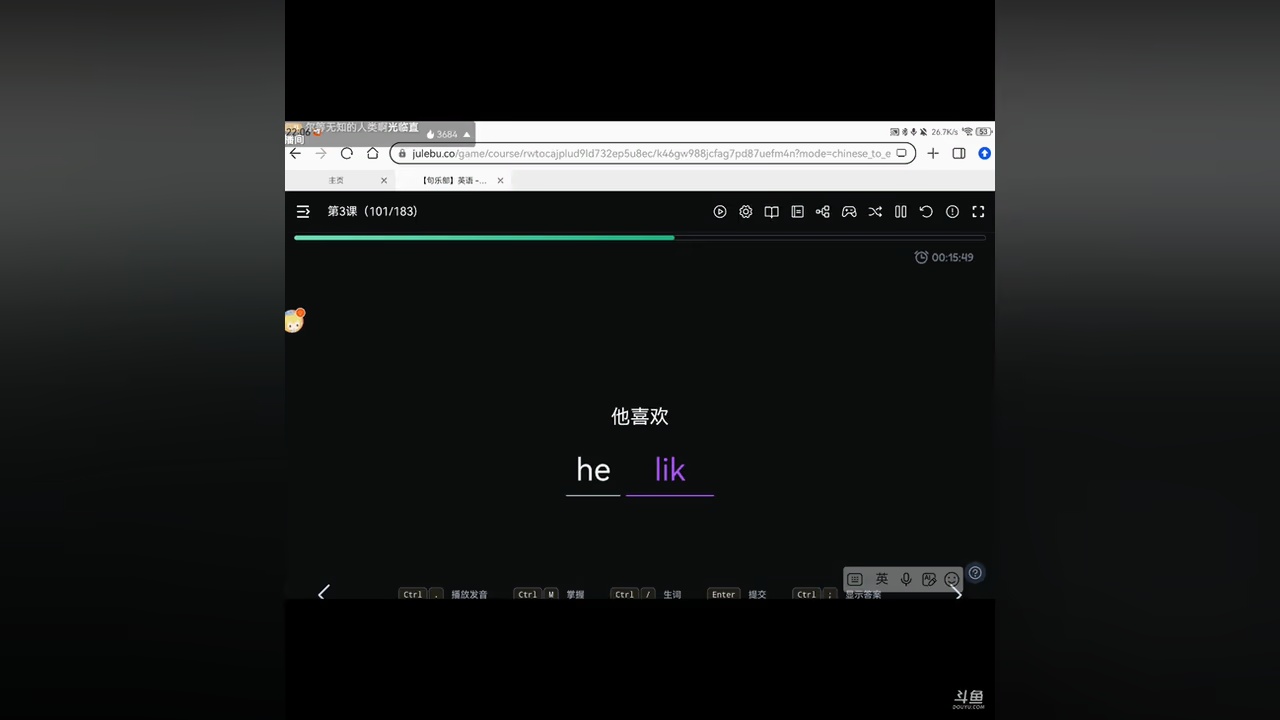Screen dimensions: 1280x720
Task: Toggle shuffle random order icon
Action: (875, 212)
